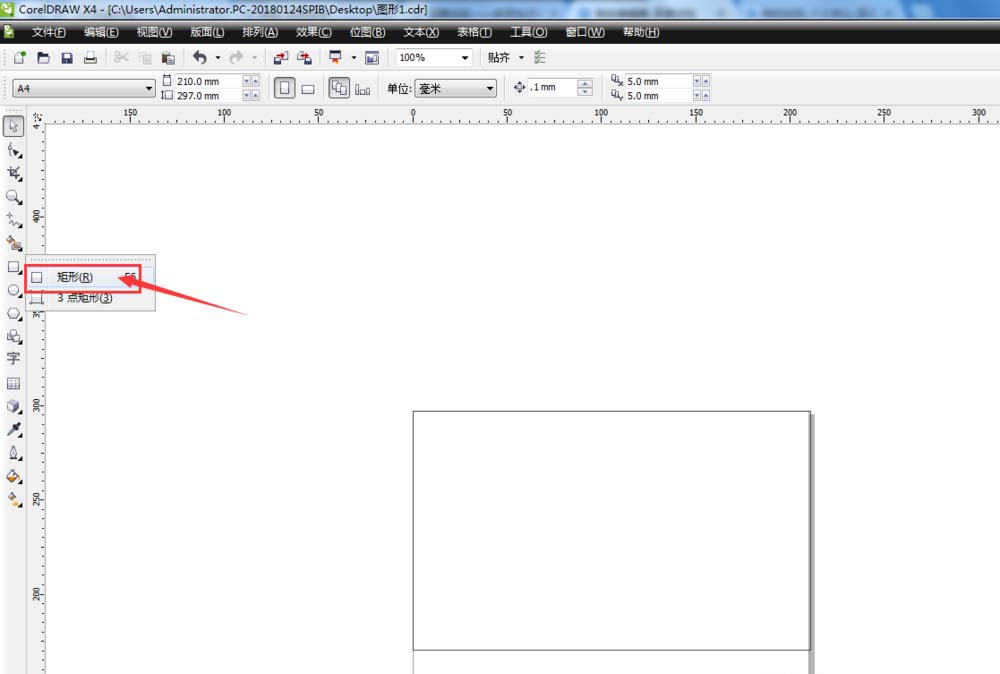Click the 210.0 mm page width field

[208, 81]
